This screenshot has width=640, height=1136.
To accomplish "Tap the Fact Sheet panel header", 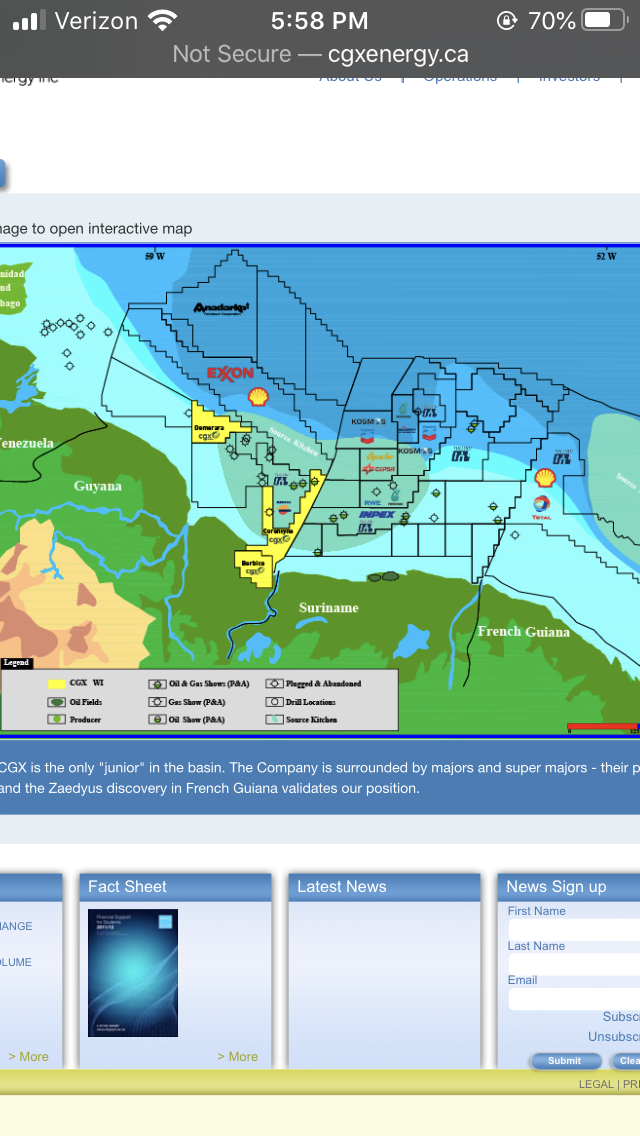I will (175, 887).
